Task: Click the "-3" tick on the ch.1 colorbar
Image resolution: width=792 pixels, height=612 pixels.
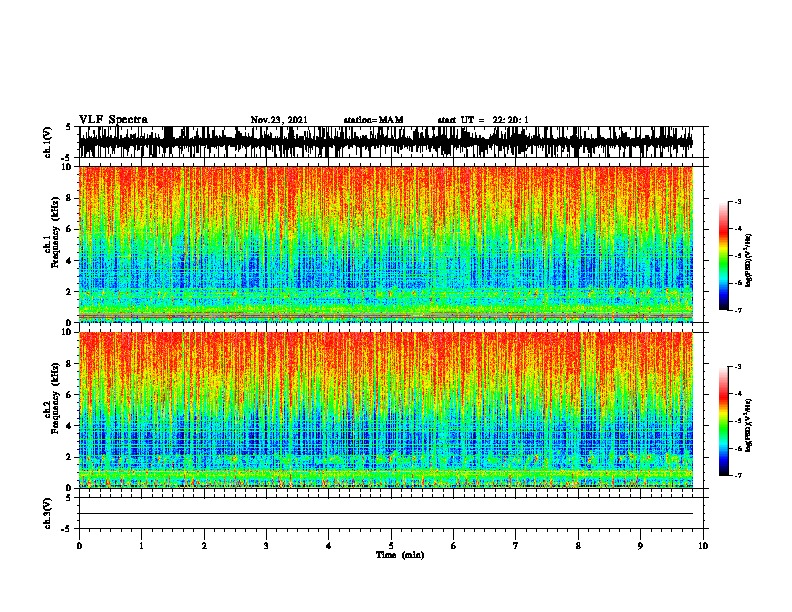Action: coord(737,202)
